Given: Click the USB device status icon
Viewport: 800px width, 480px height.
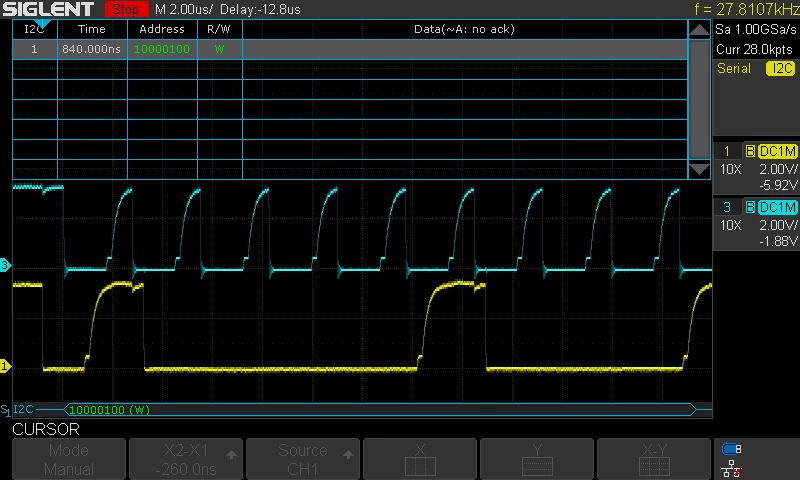Looking at the screenshot, I should click(x=732, y=449).
